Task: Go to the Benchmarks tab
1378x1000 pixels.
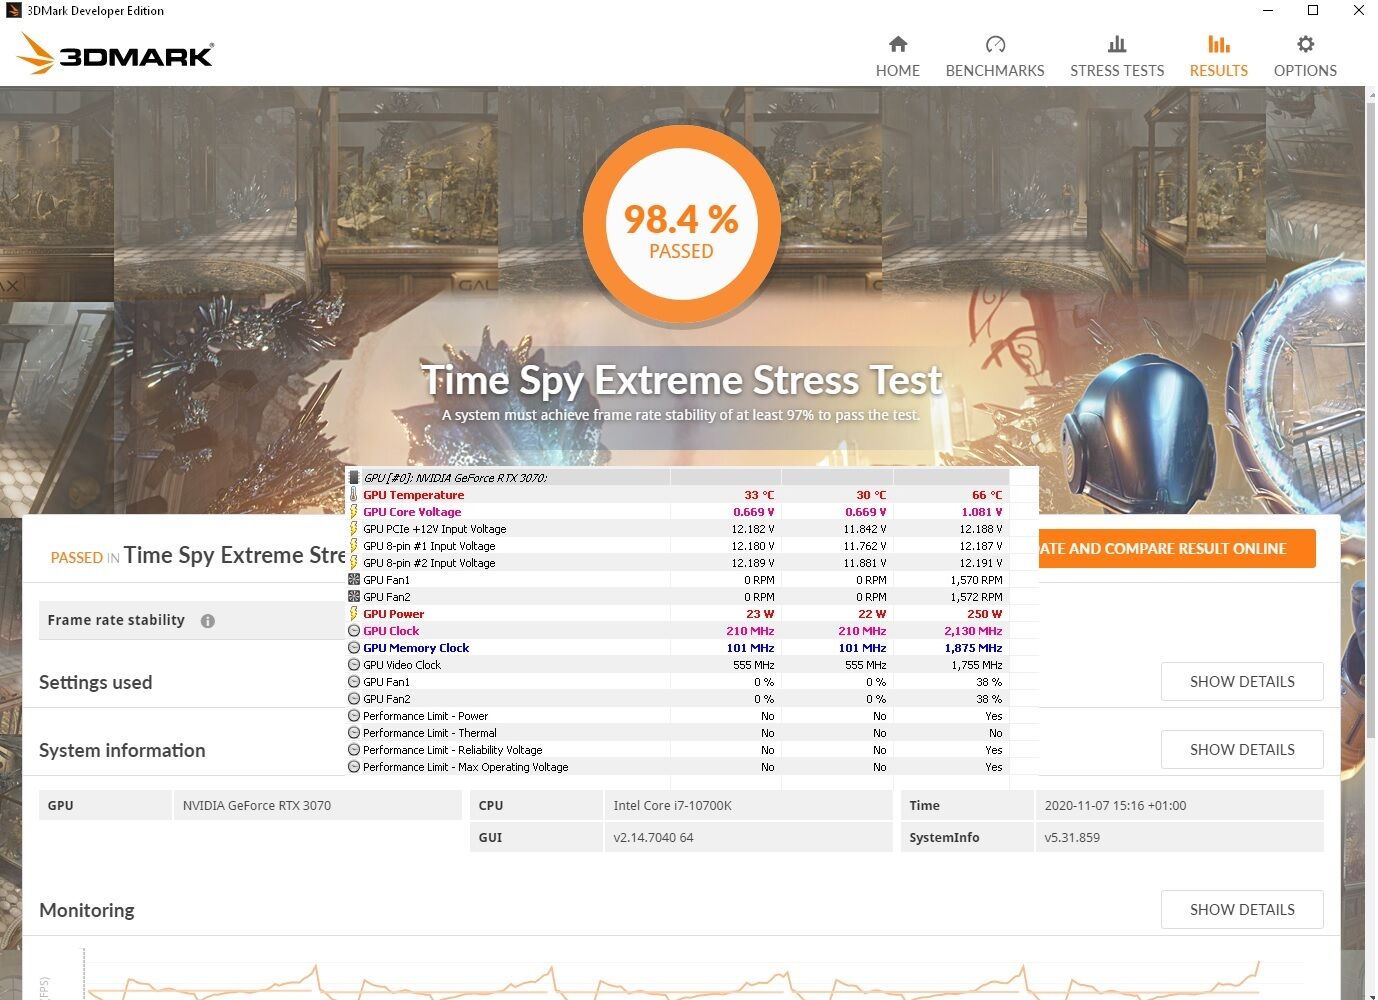Action: click(x=994, y=57)
